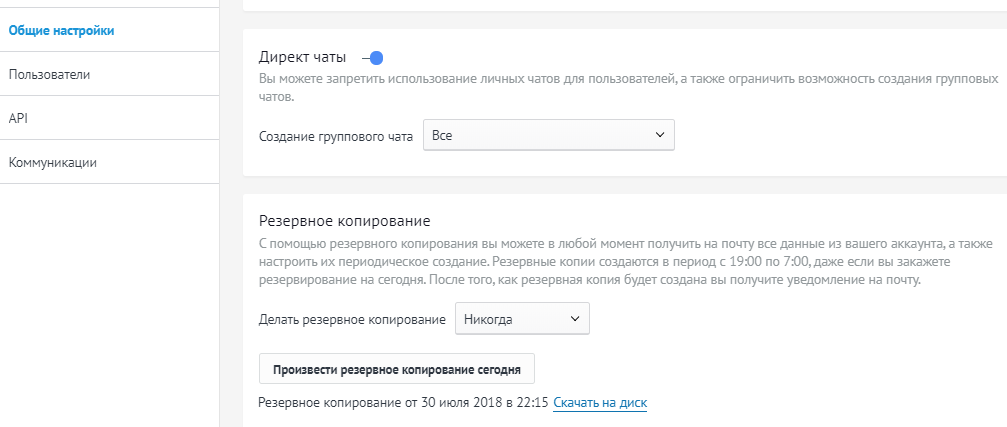Select the word Все shown in the group chat selector
This screenshot has height=427, width=1007.
(442, 135)
